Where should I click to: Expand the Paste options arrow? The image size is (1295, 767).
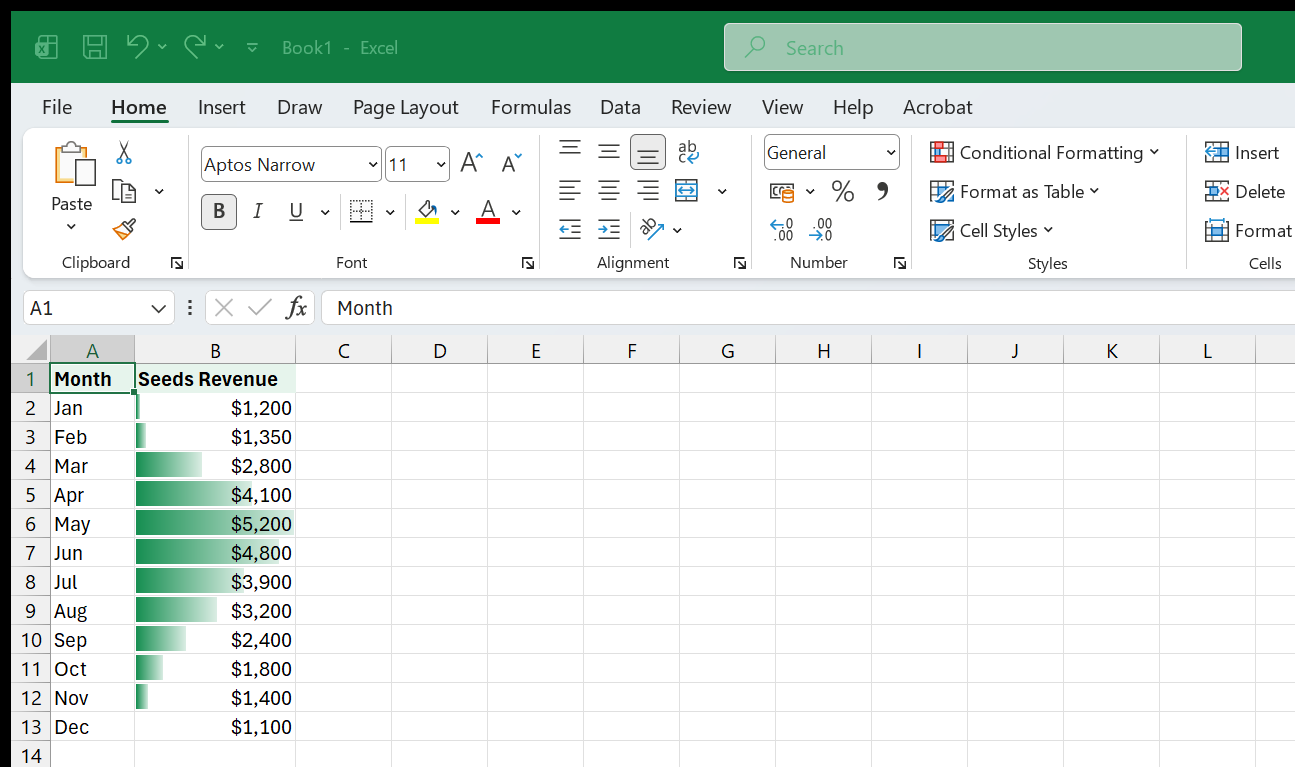(72, 227)
